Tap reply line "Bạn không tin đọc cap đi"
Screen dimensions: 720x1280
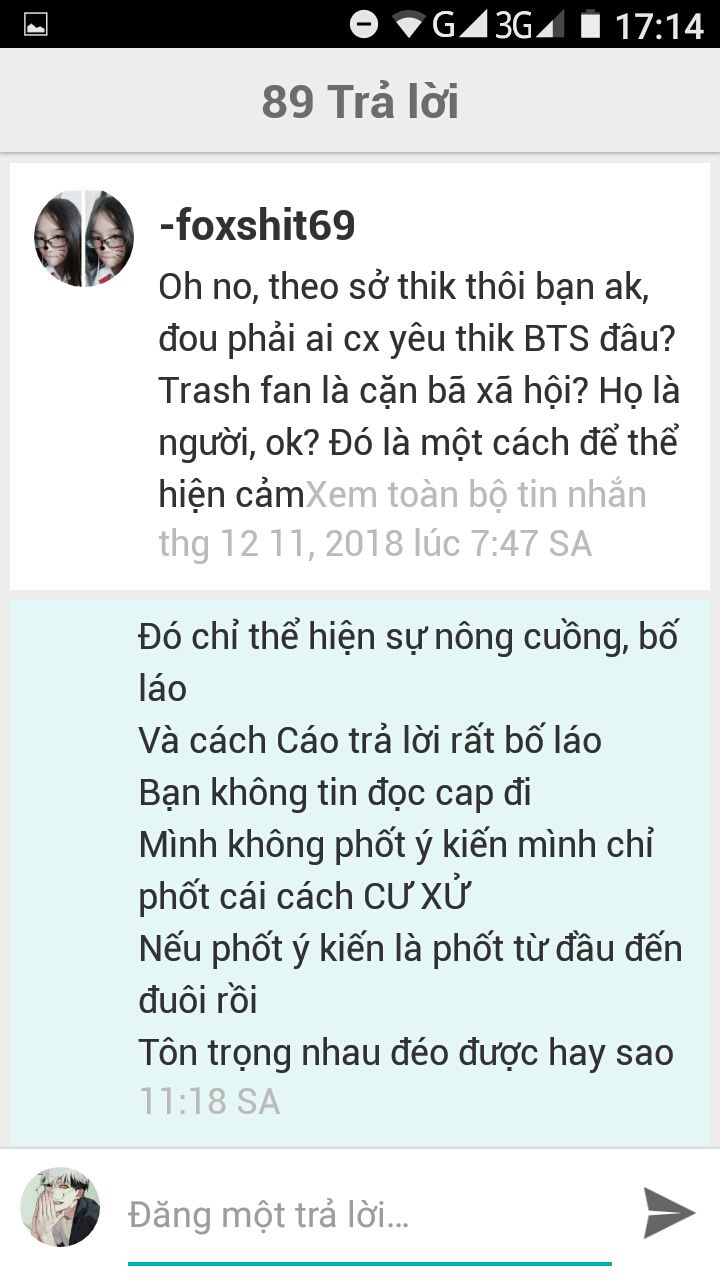pos(335,792)
